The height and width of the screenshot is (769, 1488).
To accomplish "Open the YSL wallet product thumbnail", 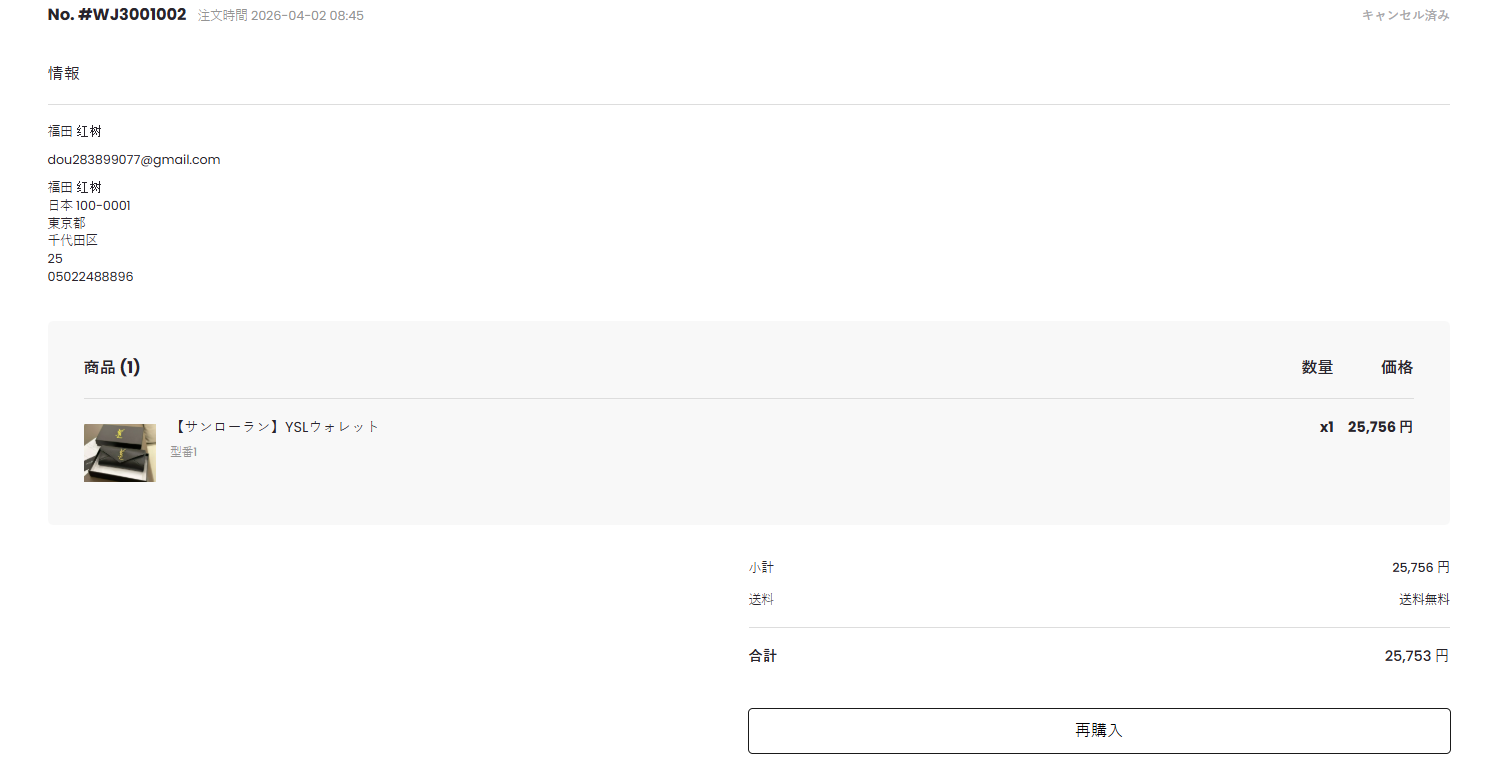I will pyautogui.click(x=119, y=453).
